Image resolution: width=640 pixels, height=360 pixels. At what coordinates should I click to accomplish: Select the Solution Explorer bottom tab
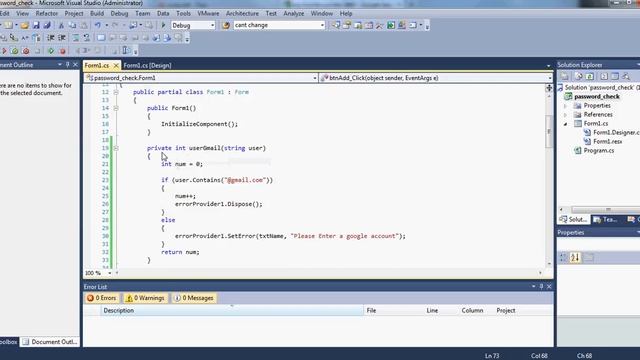pyautogui.click(x=573, y=220)
